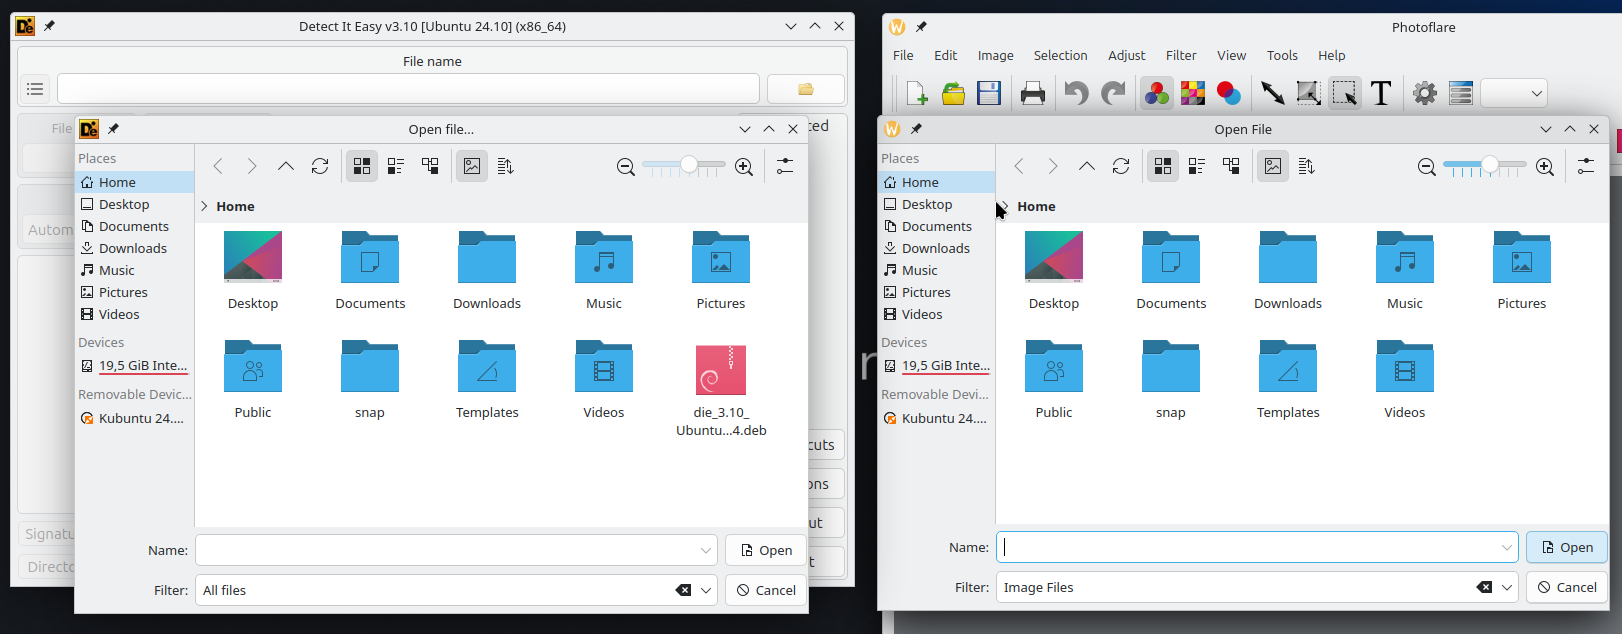Click the folder browse button in Detect It Easy window
The image size is (1622, 634).
point(806,89)
